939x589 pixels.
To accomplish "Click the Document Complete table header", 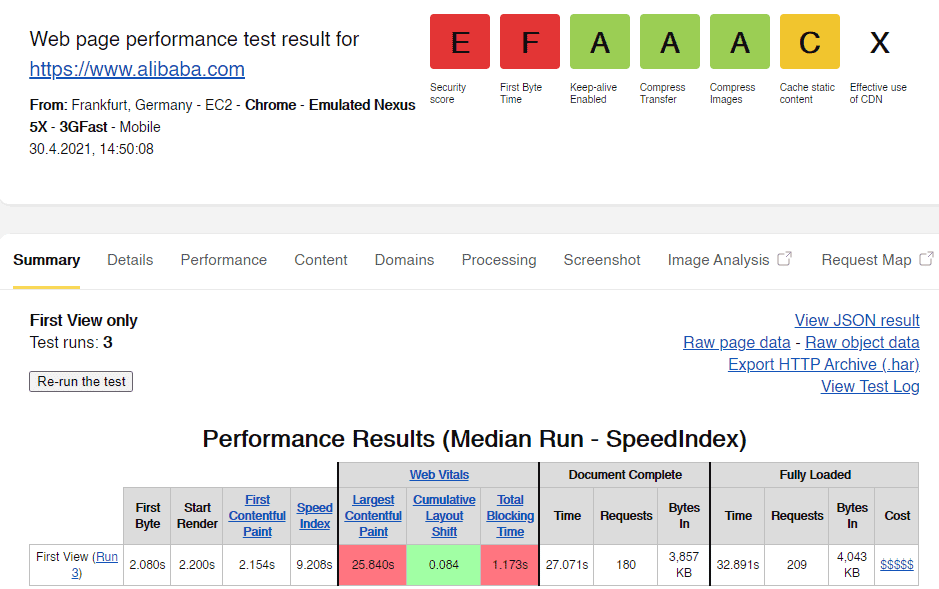I will pyautogui.click(x=625, y=475).
